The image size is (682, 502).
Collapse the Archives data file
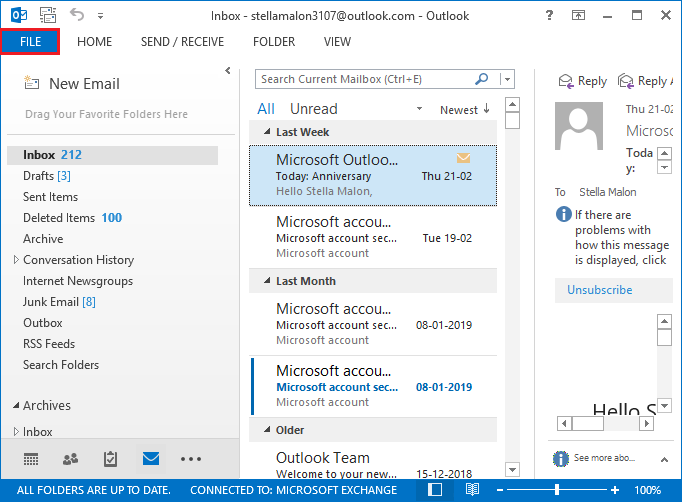[16, 405]
